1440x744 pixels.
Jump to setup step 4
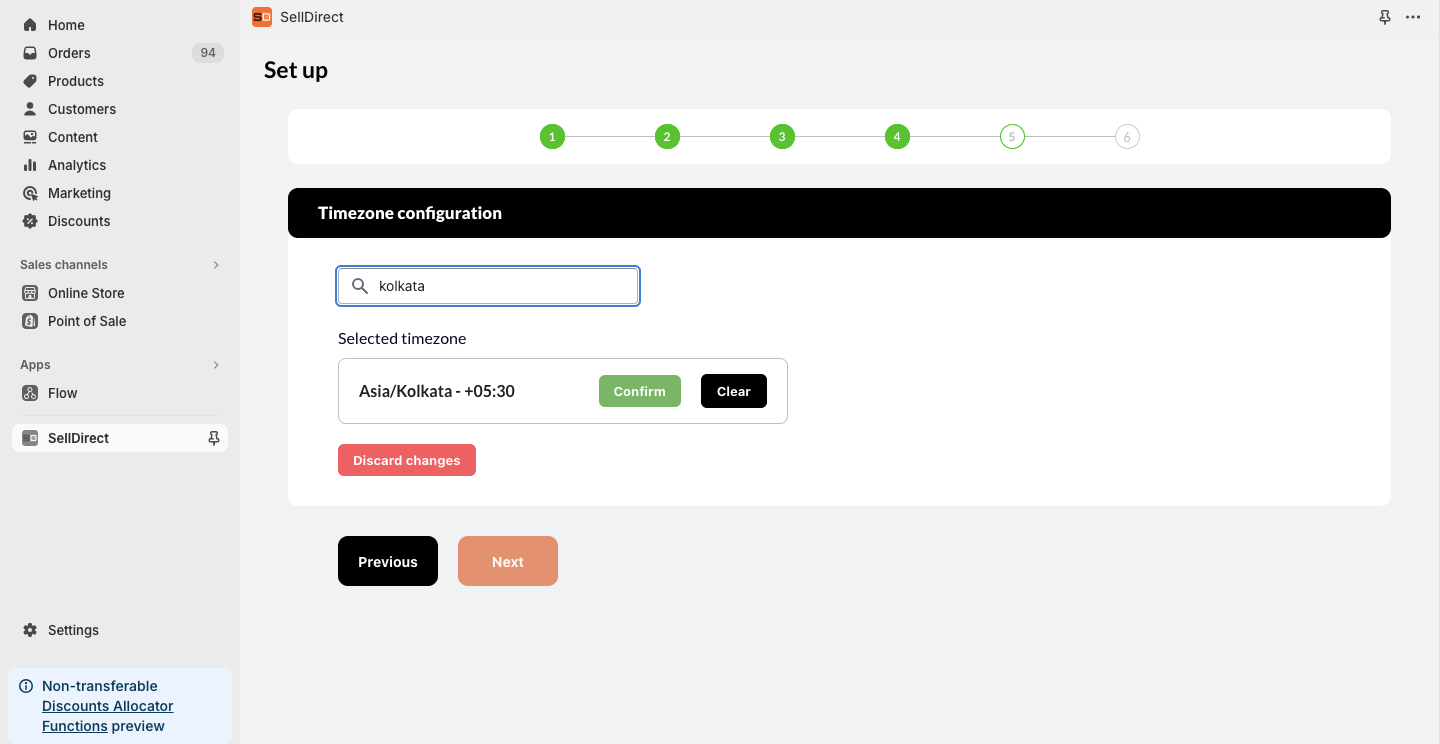pyautogui.click(x=897, y=136)
